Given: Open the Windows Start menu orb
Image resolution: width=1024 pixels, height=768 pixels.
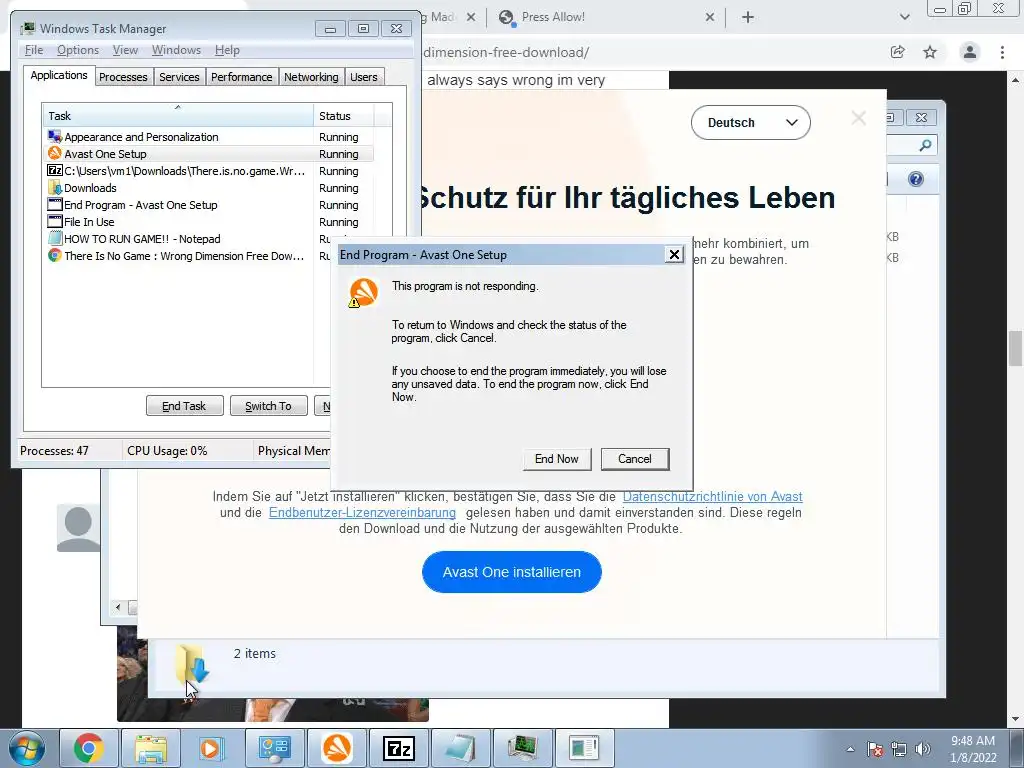Looking at the screenshot, I should (27, 748).
